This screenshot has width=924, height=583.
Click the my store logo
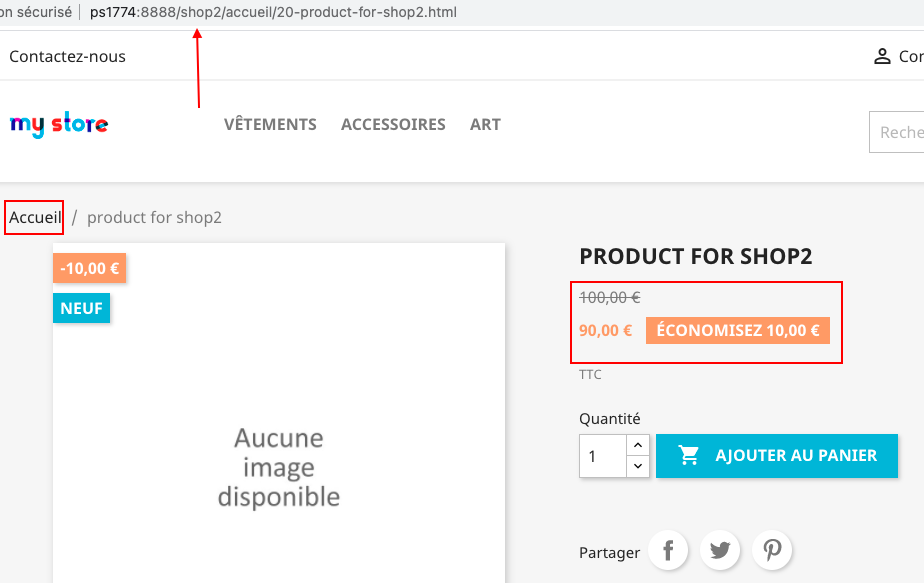coord(58,123)
